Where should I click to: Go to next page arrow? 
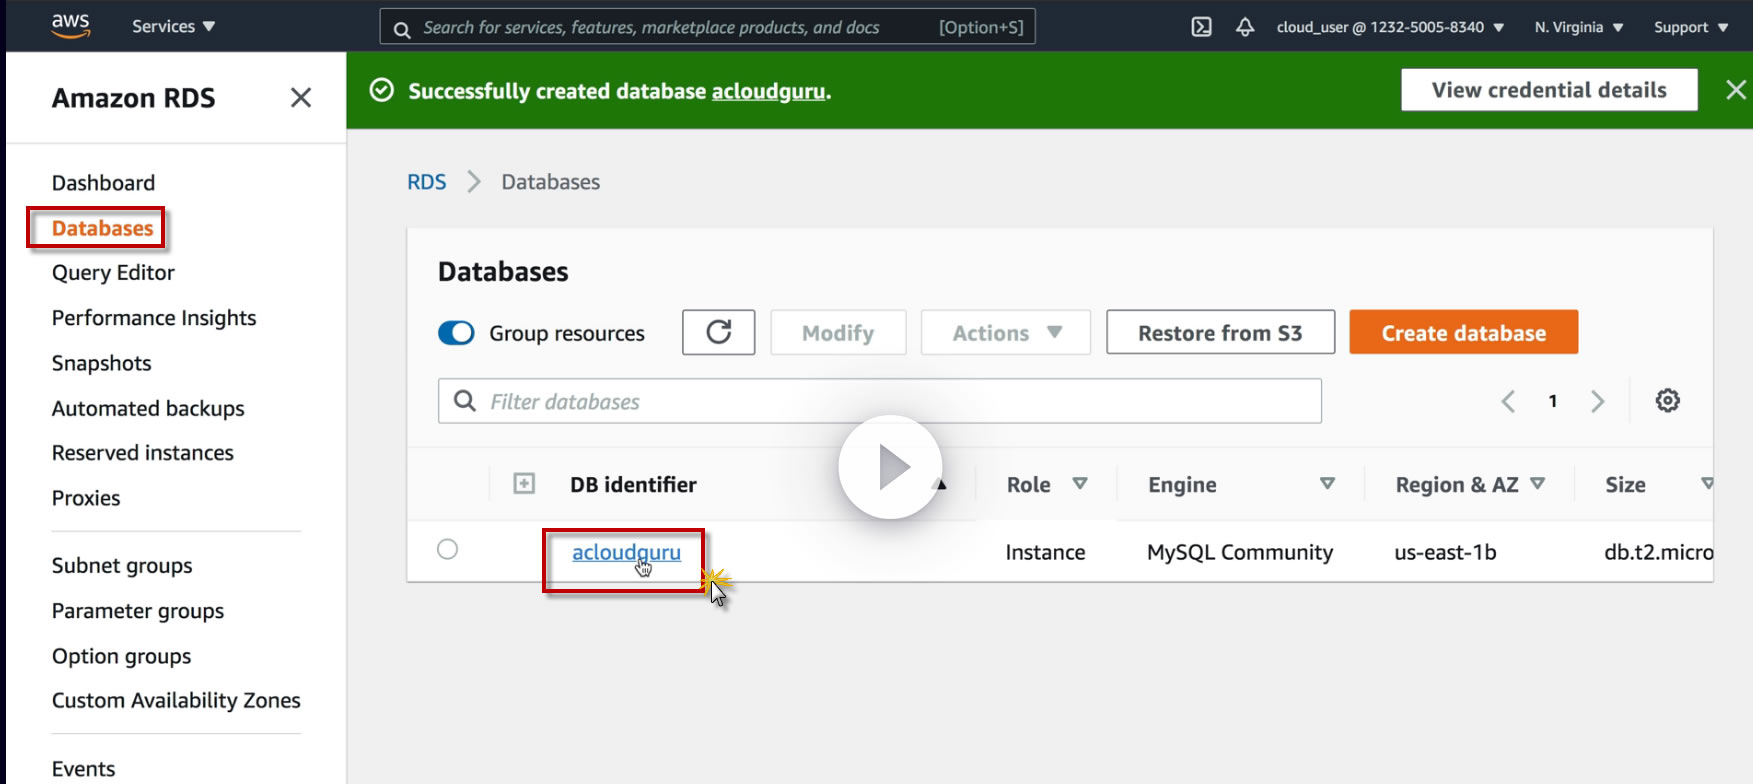pyautogui.click(x=1597, y=401)
